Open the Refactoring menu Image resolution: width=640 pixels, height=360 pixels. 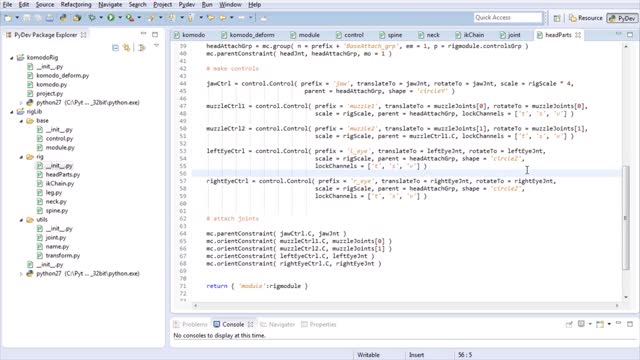[76, 5]
